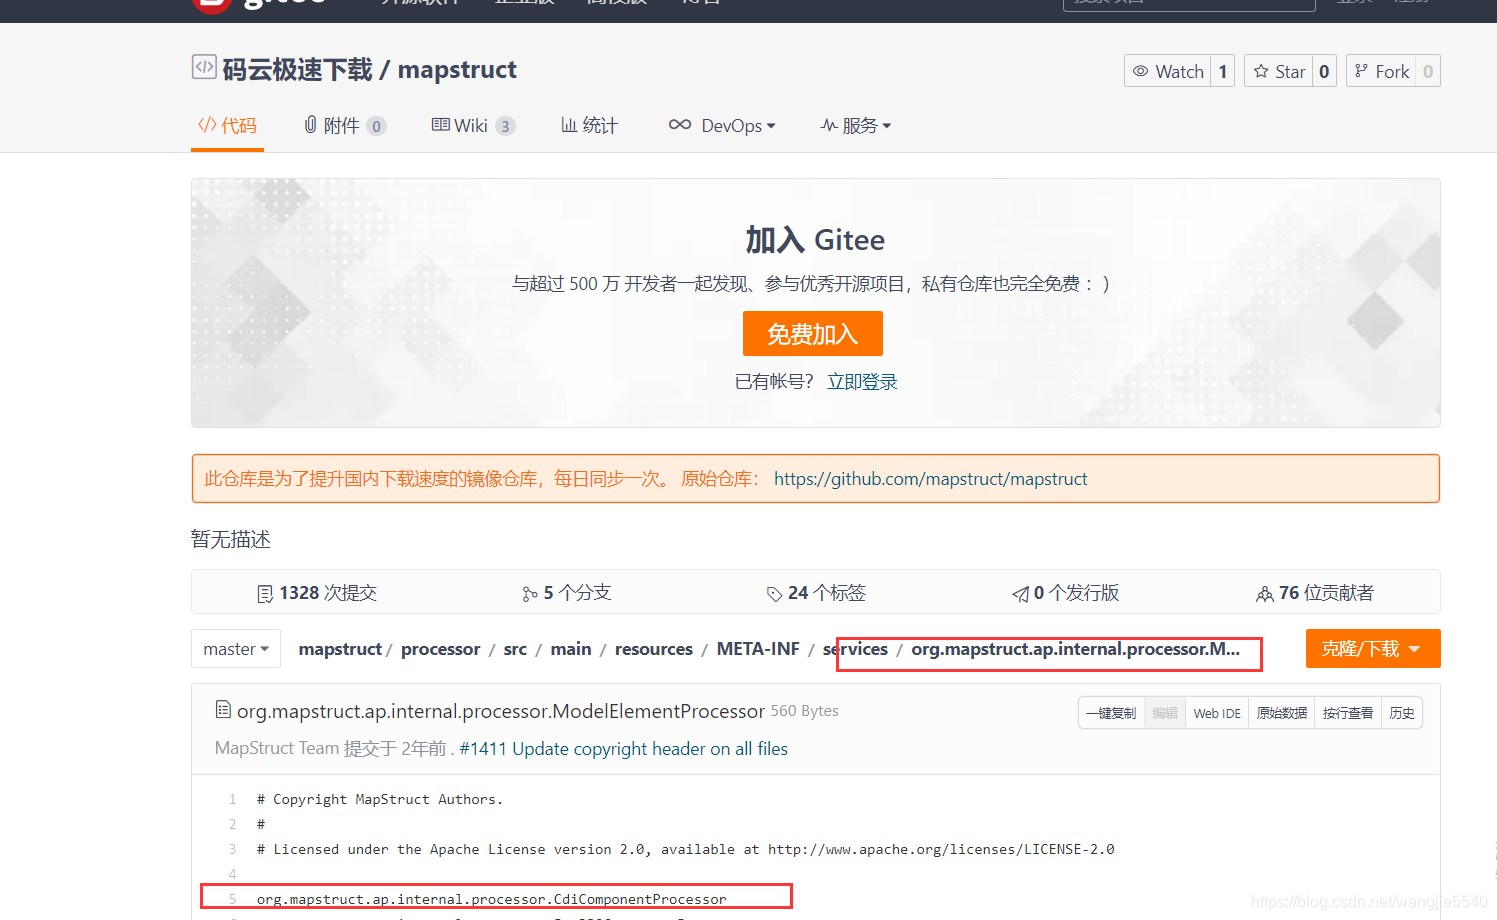The height and width of the screenshot is (920, 1497).
Task: Click the 编辑 button
Action: [1165, 713]
